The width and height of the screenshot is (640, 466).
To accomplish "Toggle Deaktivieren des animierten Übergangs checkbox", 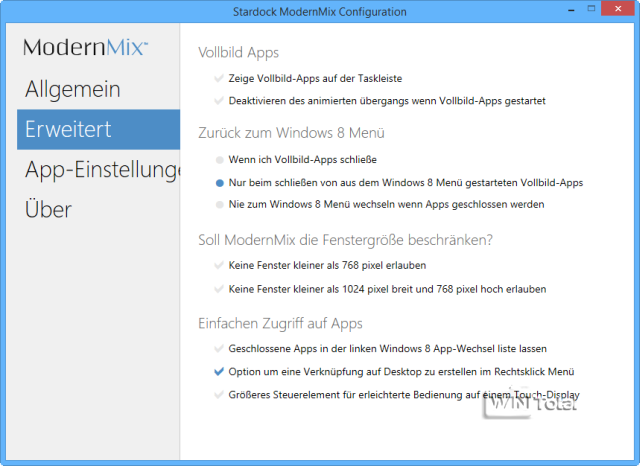I will click(219, 100).
